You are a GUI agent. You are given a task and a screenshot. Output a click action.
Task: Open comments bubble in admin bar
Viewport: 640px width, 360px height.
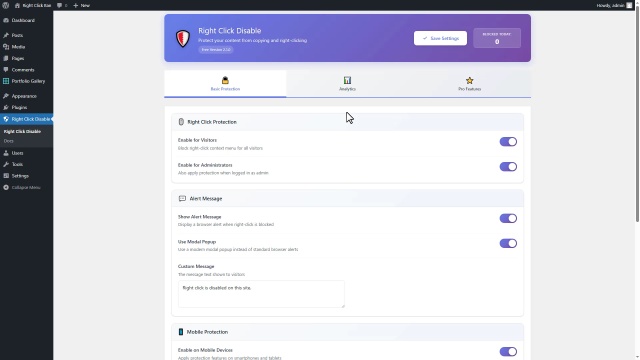60,5
